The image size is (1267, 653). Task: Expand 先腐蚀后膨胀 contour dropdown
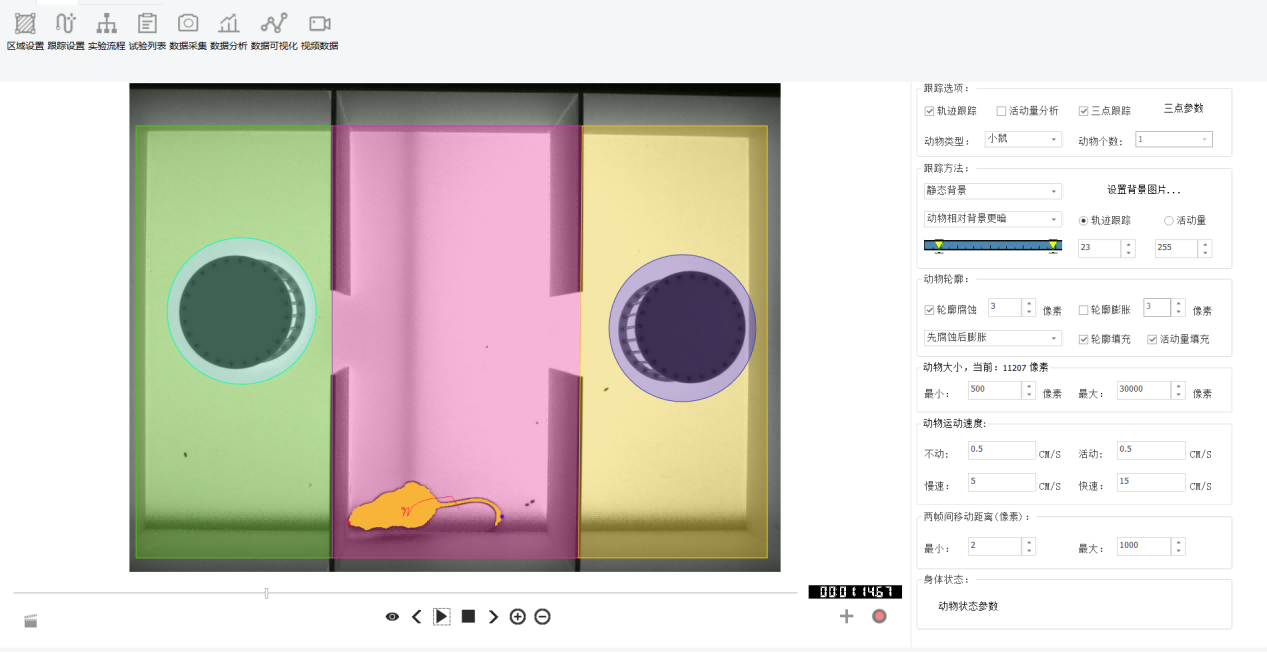point(992,338)
